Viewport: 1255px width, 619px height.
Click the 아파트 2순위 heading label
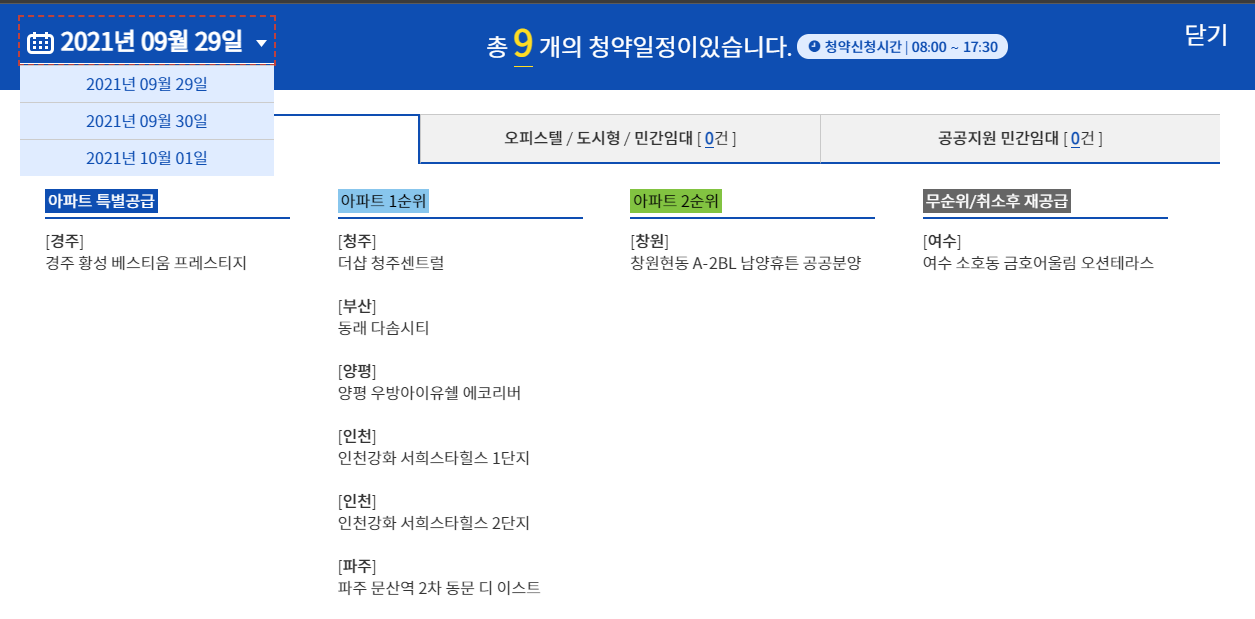[676, 201]
